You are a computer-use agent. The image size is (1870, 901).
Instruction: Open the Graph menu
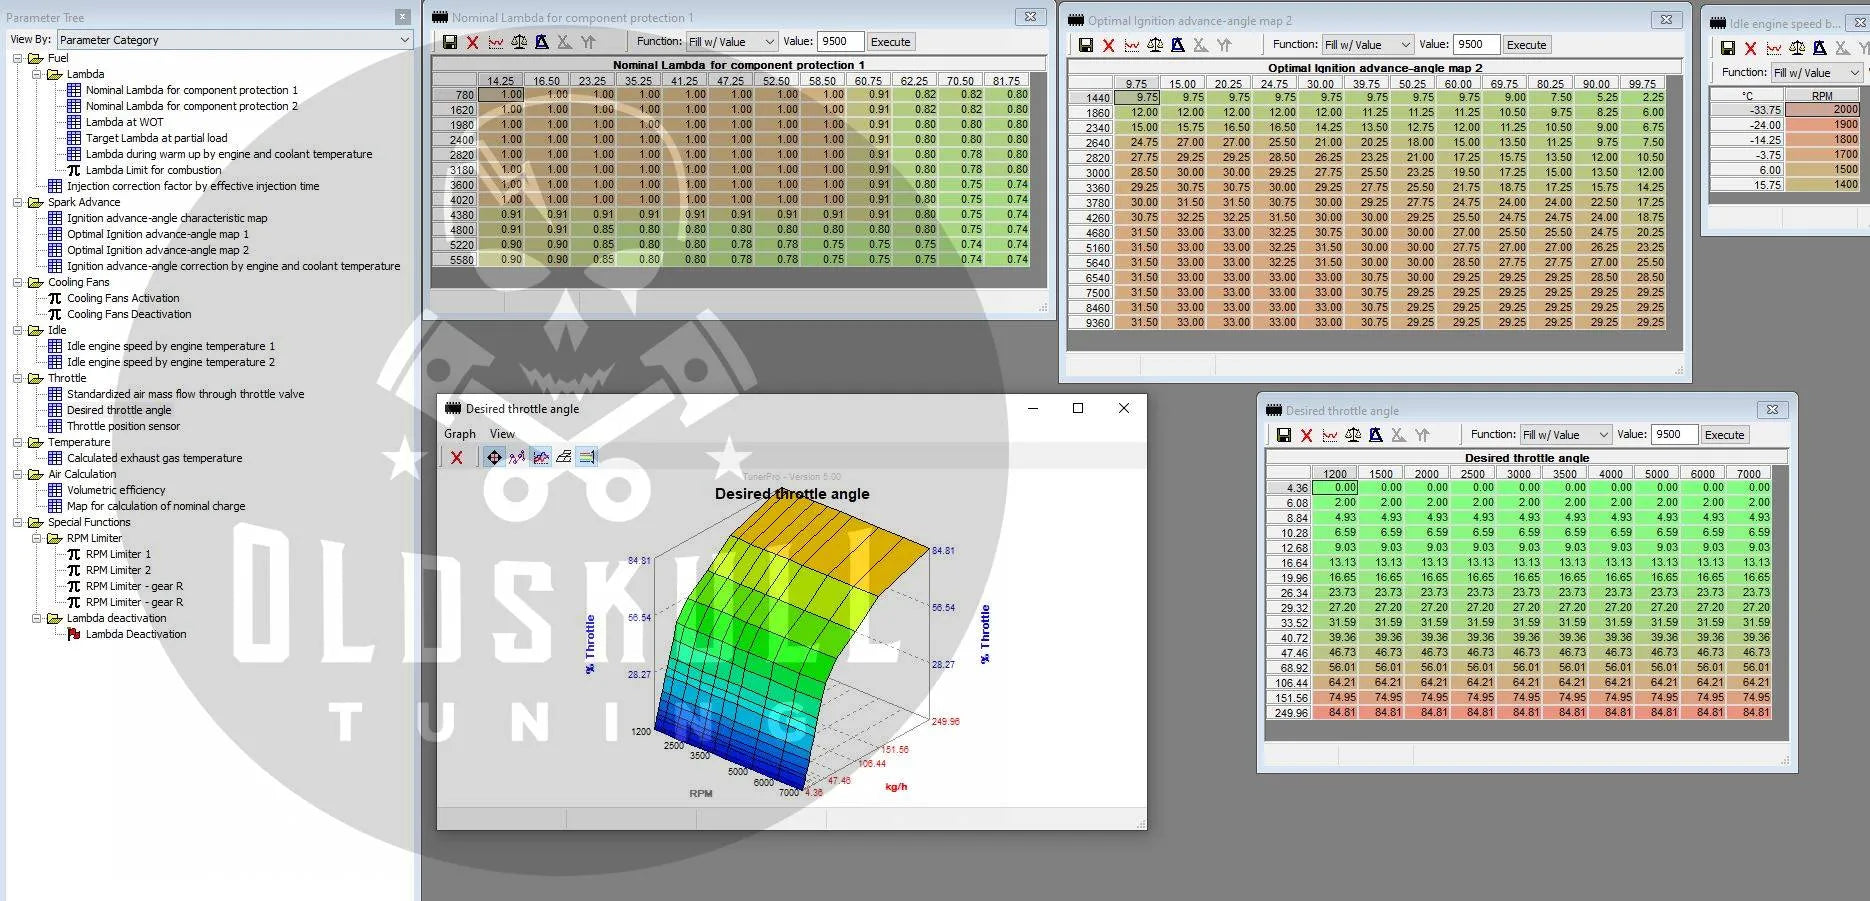(x=459, y=434)
